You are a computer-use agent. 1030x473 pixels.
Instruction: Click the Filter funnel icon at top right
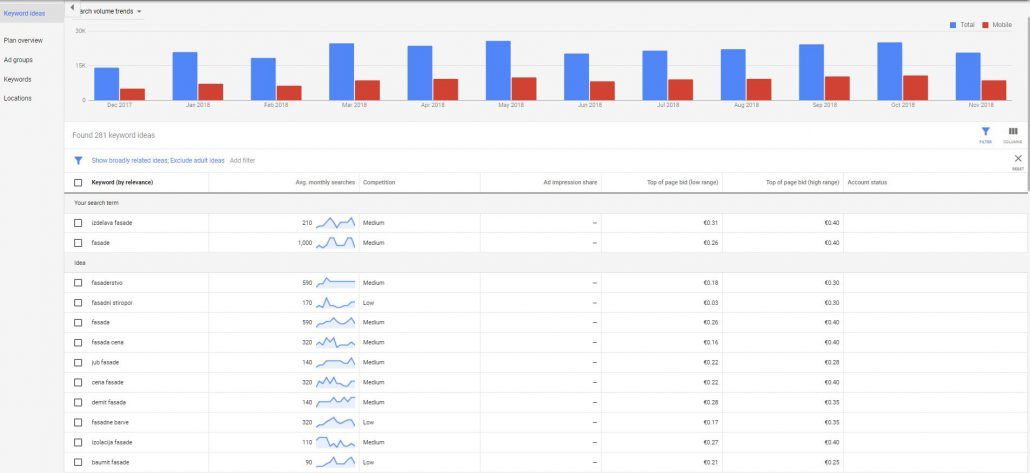[985, 132]
